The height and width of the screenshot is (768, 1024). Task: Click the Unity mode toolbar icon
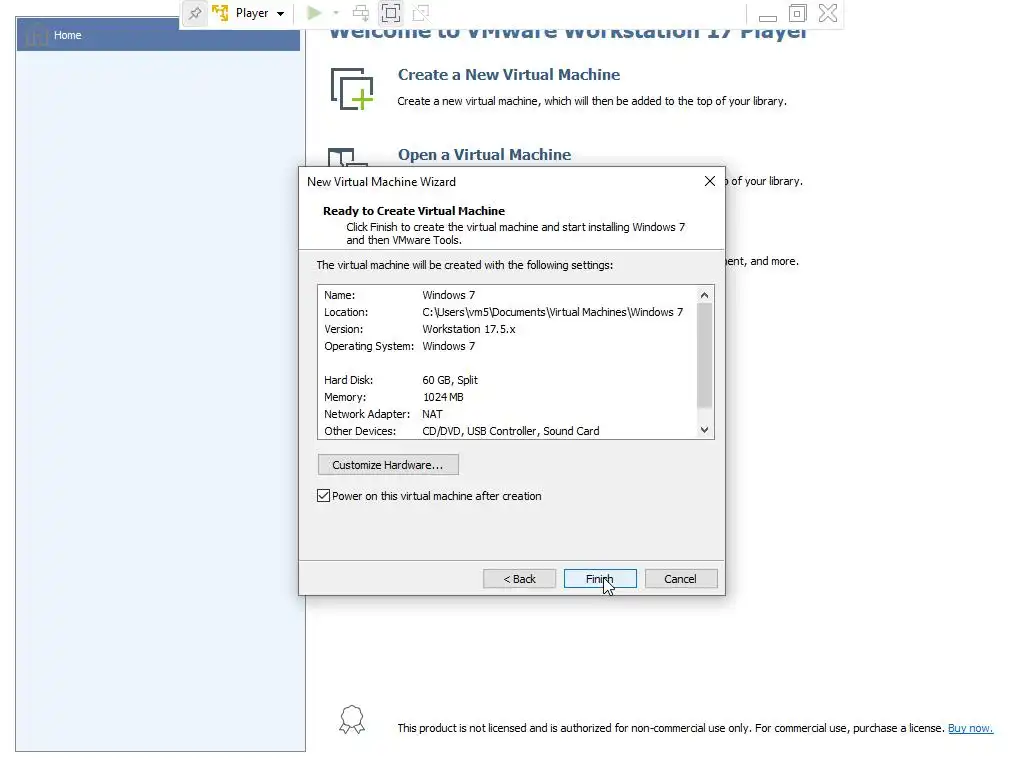[x=421, y=13]
